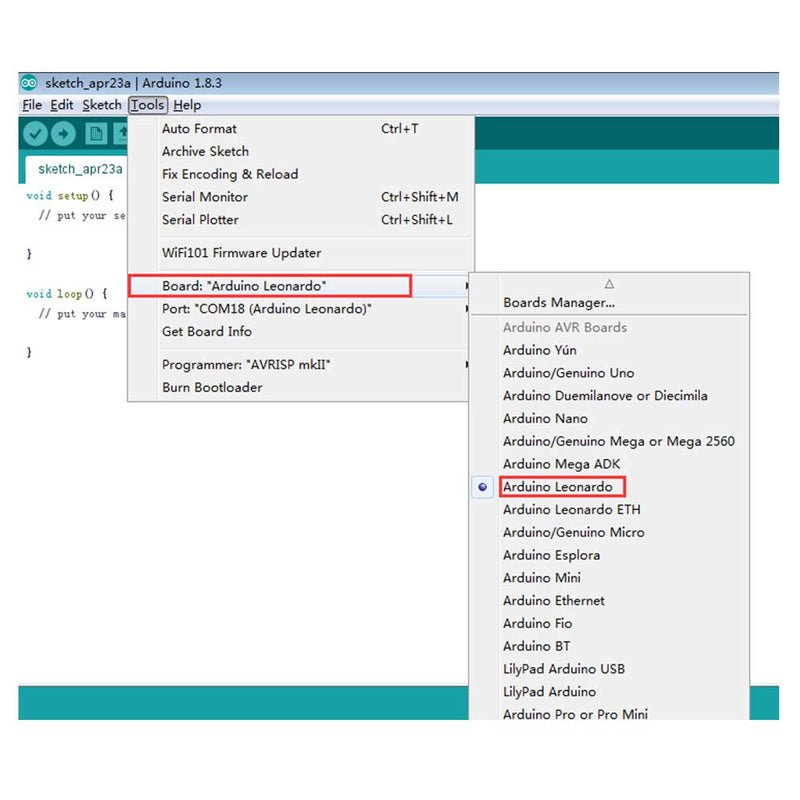The image size is (800, 800).
Task: Select LilyPad Arduino board
Action: coord(609,692)
